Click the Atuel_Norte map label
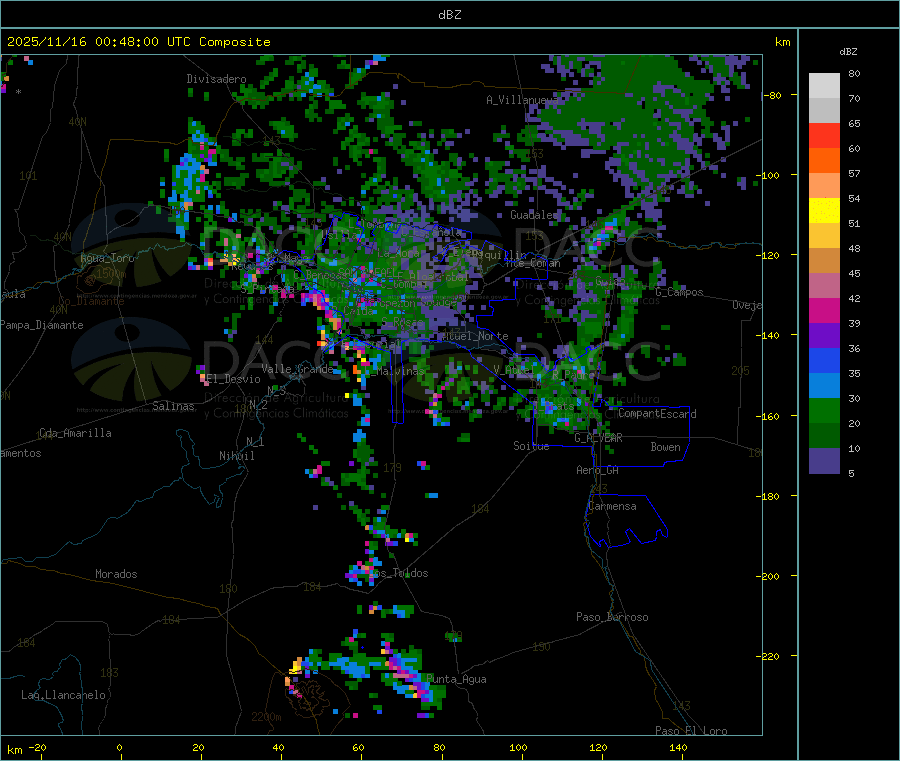 (475, 336)
